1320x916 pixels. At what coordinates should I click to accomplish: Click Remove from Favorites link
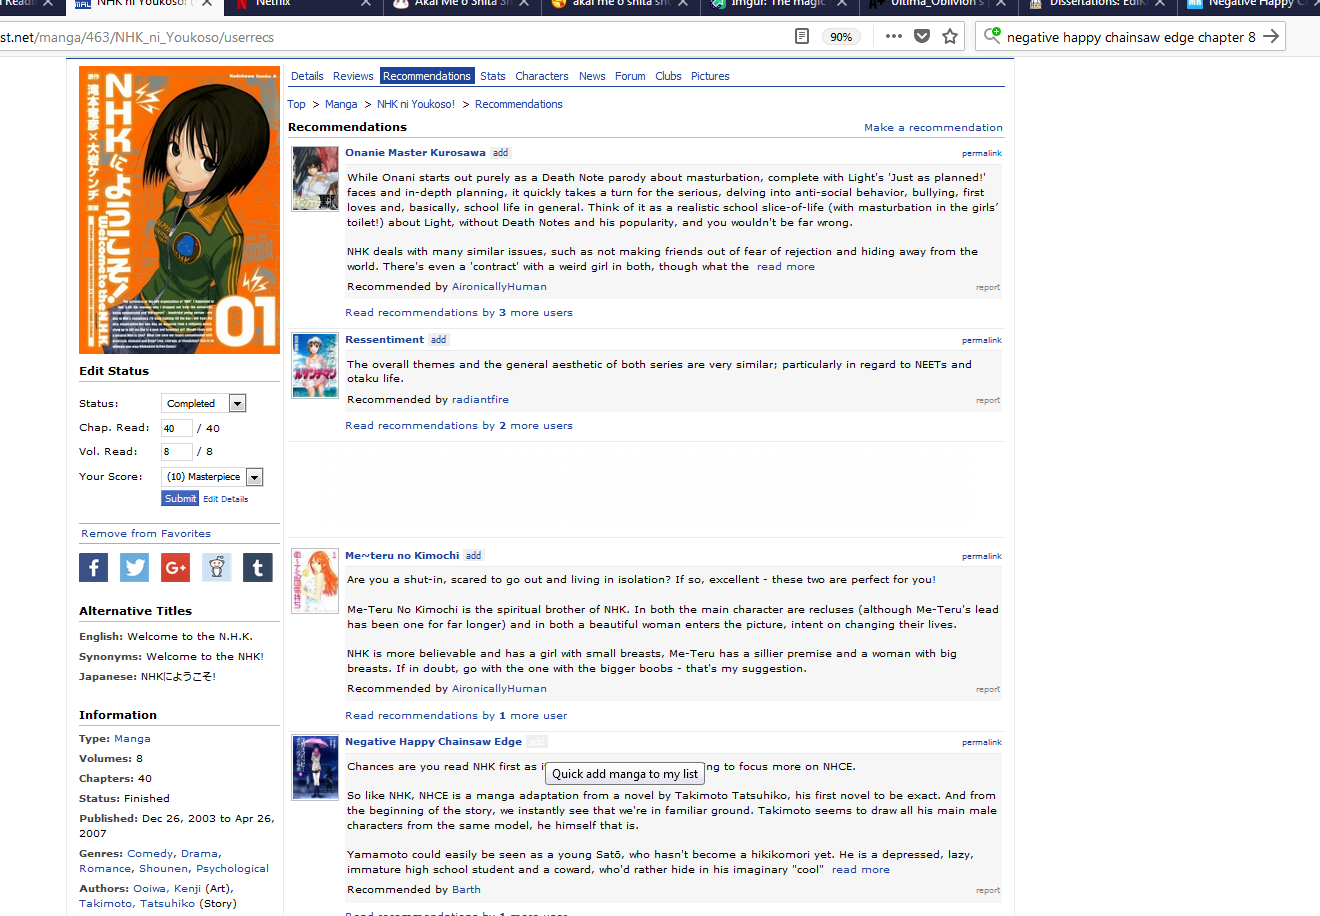point(146,534)
